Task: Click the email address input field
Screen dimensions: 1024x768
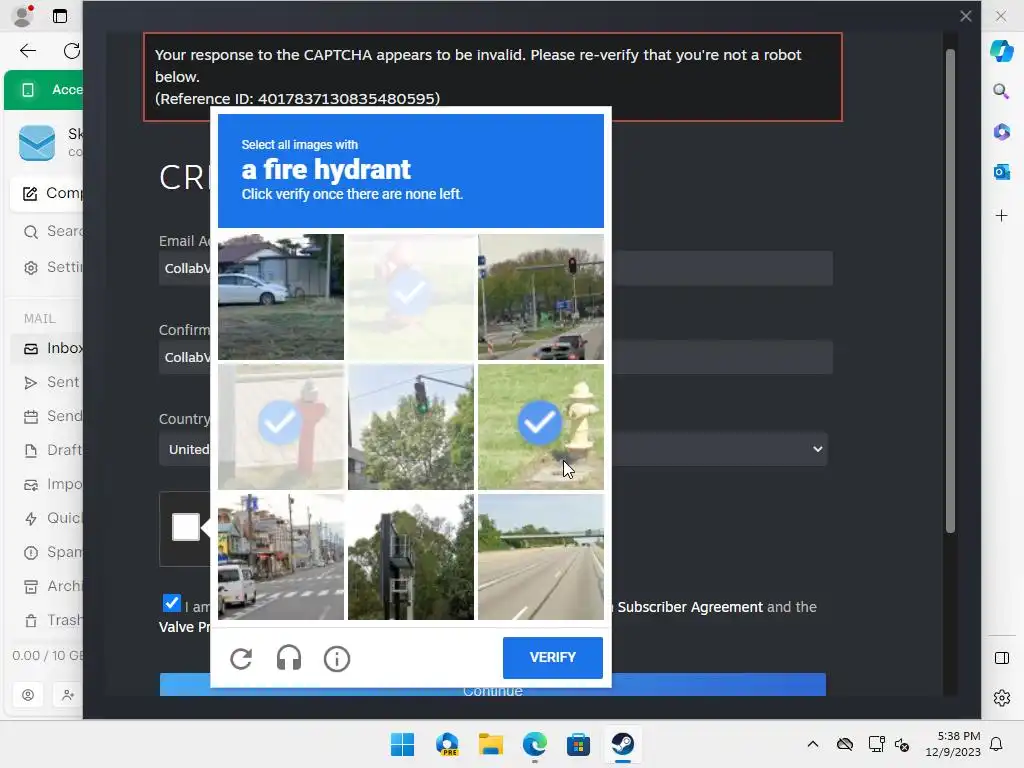Action: click(496, 268)
